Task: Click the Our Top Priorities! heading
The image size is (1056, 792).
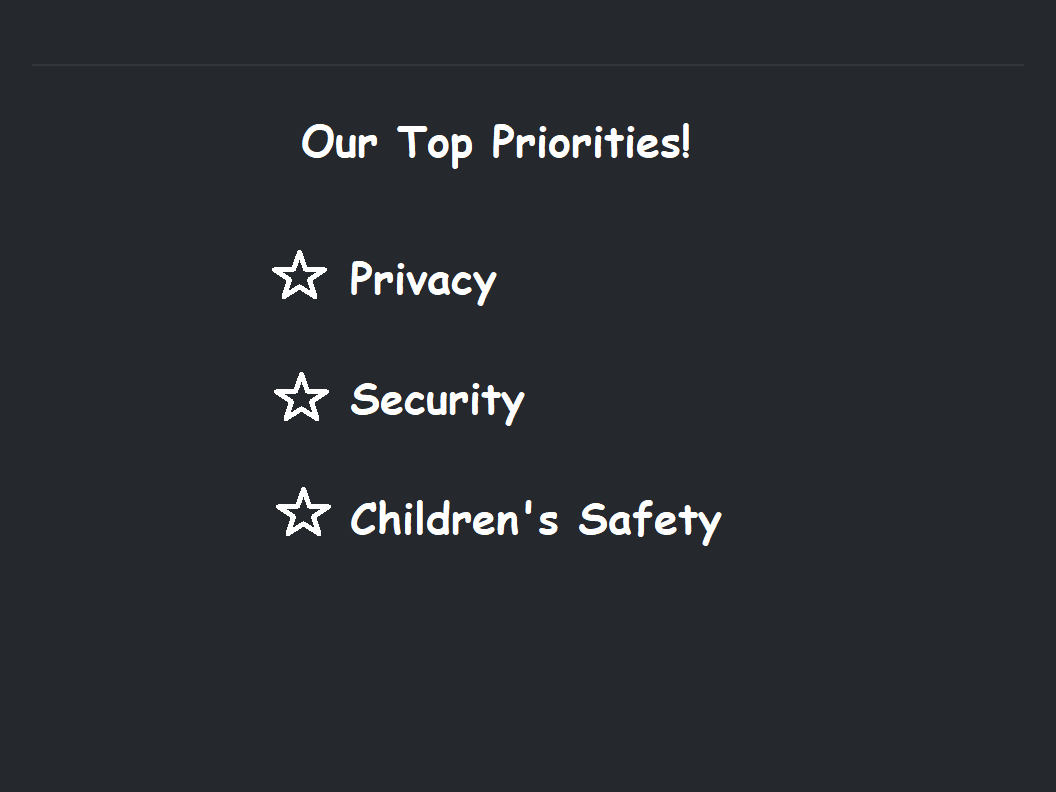Action: (x=496, y=143)
